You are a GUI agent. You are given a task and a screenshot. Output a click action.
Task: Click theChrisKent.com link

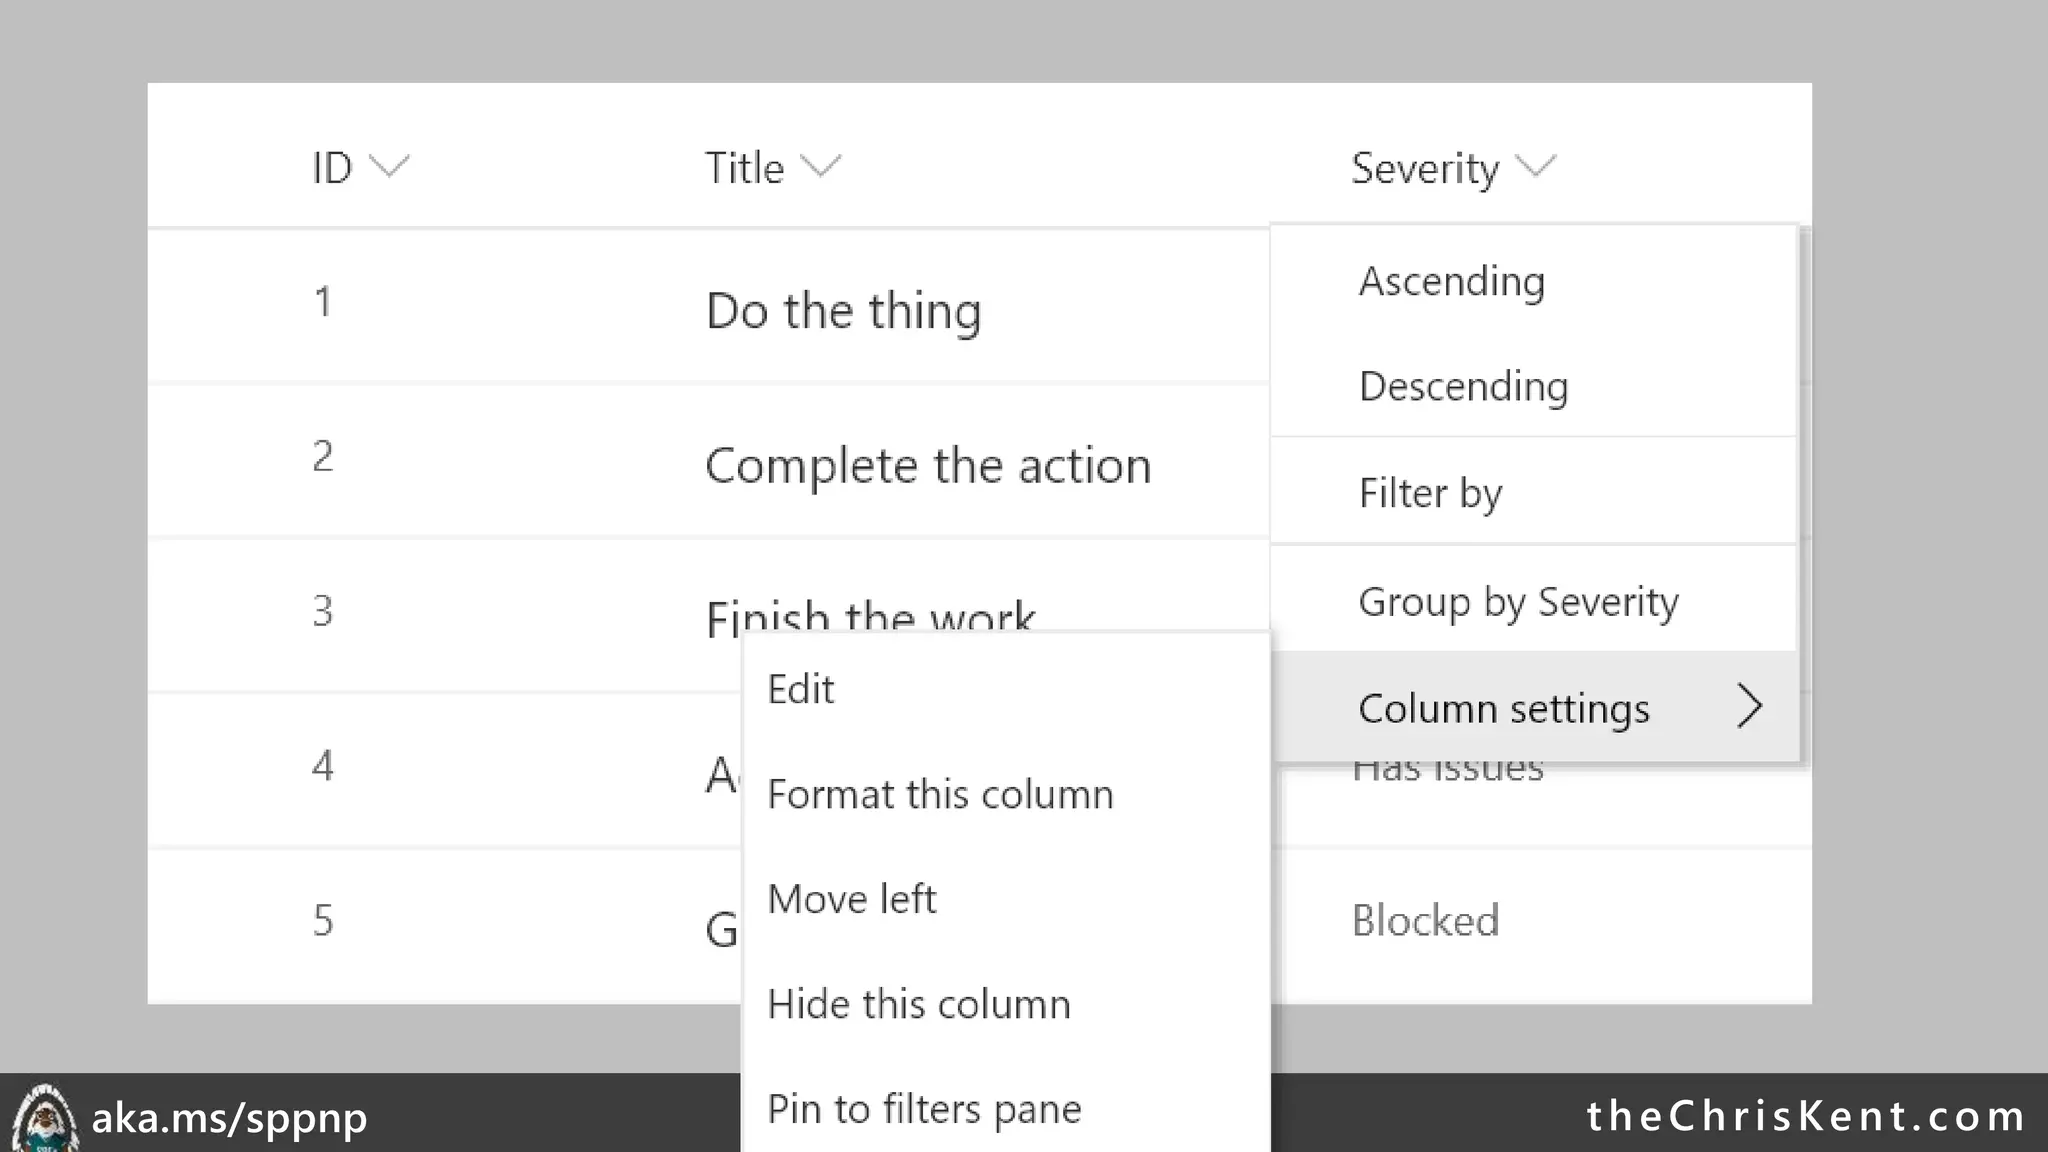(1805, 1116)
